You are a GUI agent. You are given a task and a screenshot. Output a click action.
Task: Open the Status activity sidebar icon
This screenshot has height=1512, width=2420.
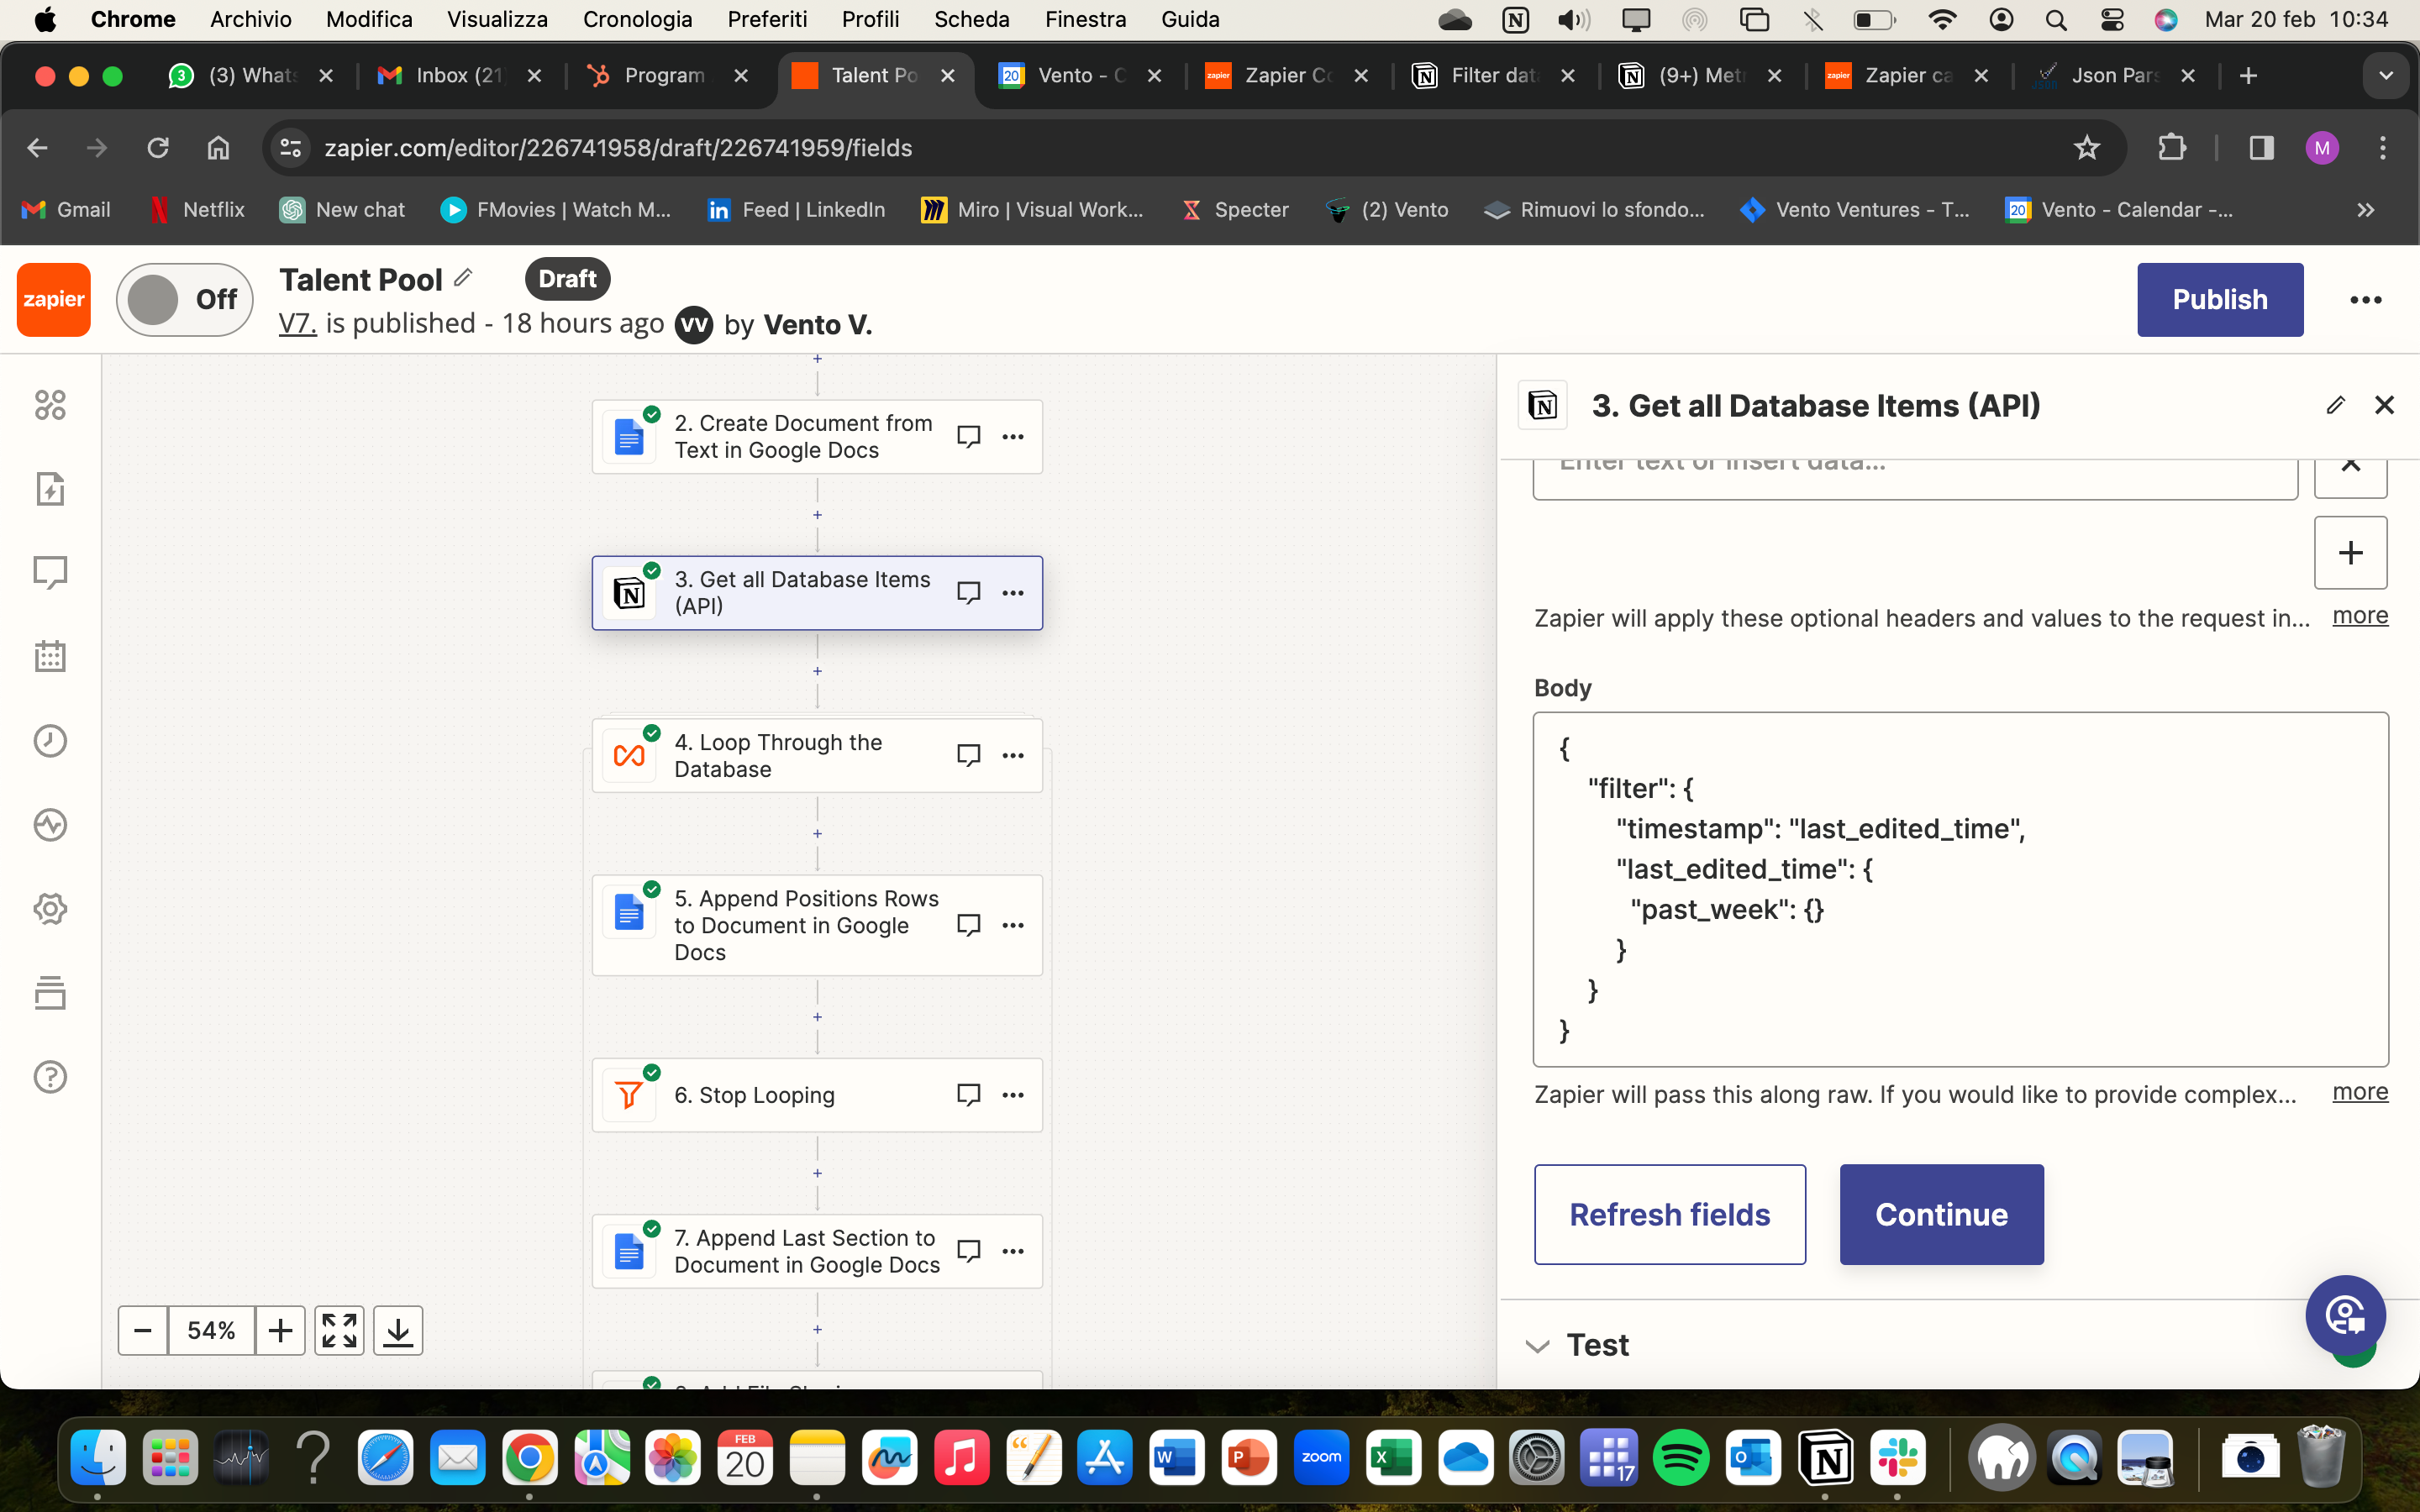click(50, 825)
